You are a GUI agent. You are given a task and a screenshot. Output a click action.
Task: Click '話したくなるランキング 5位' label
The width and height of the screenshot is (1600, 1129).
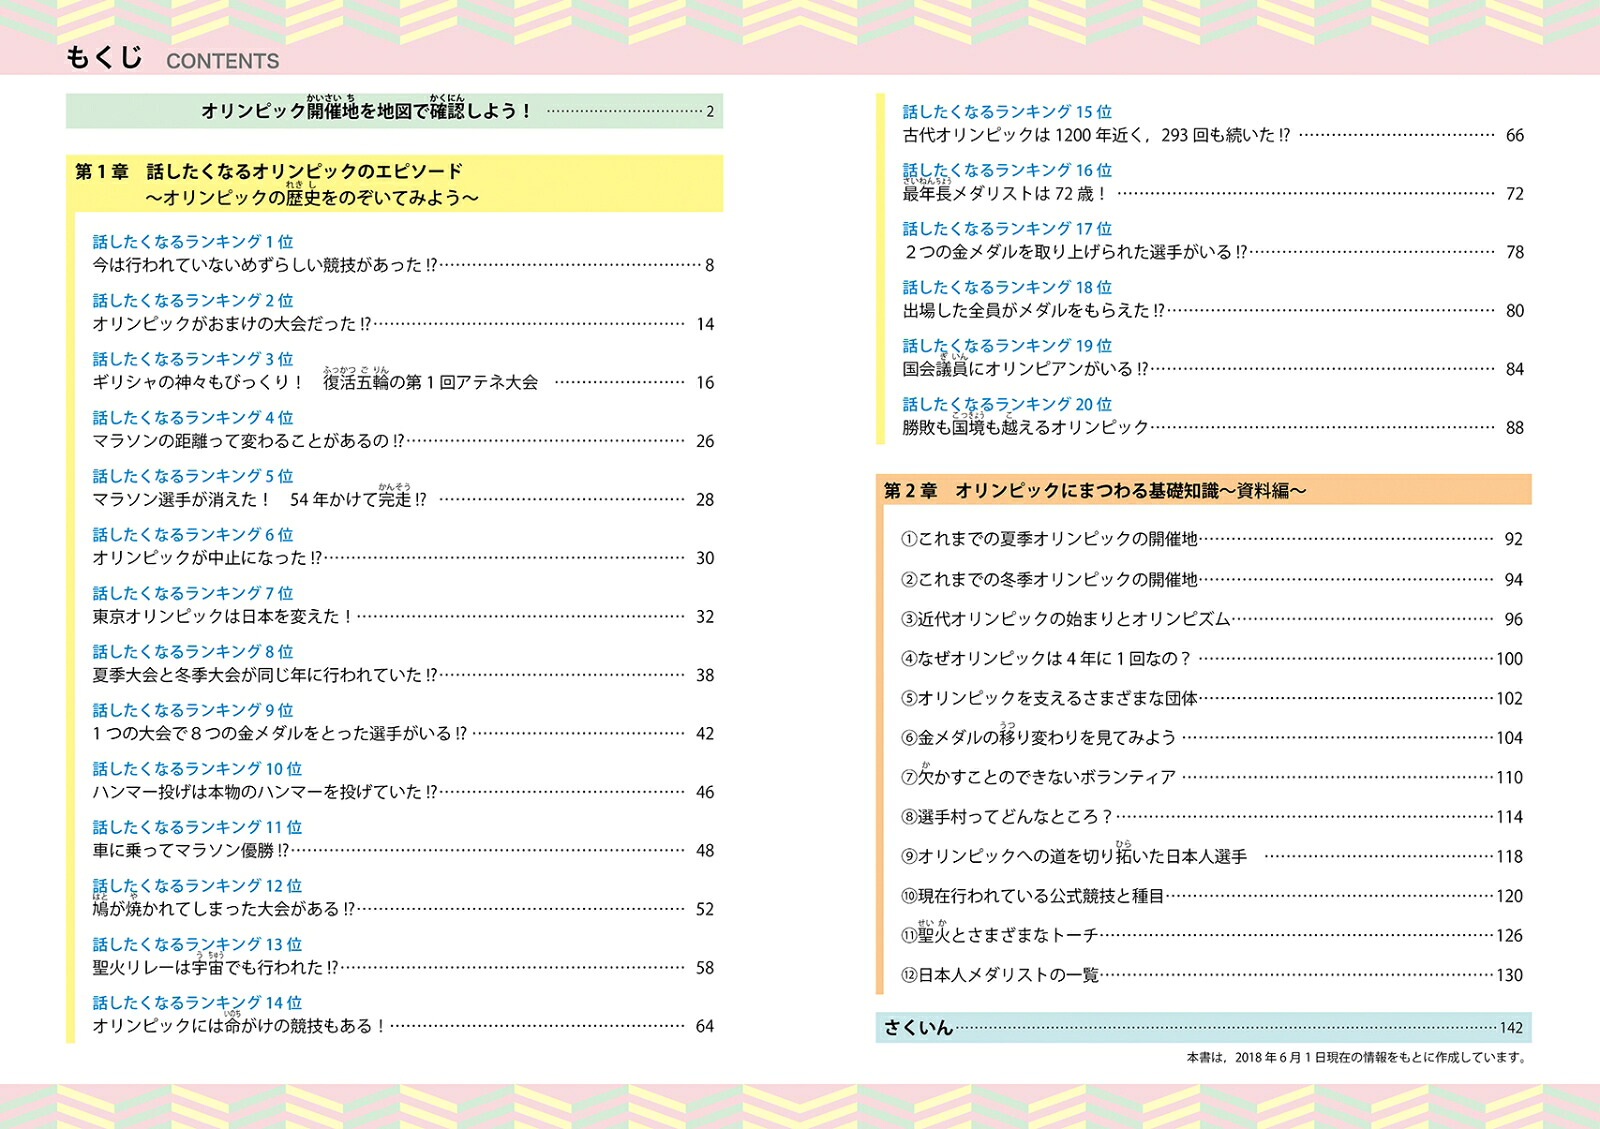point(193,476)
